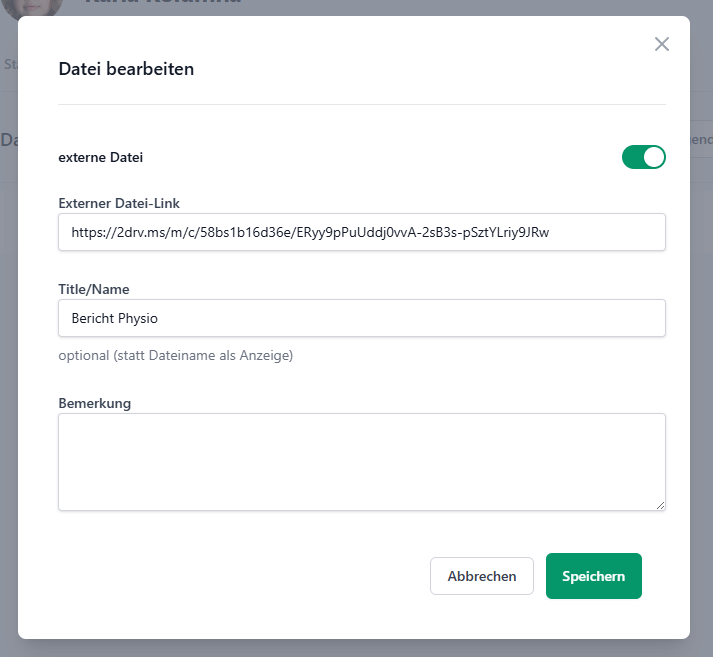
Task: Click the Datei bearbeiten heading
Action: [x=126, y=69]
